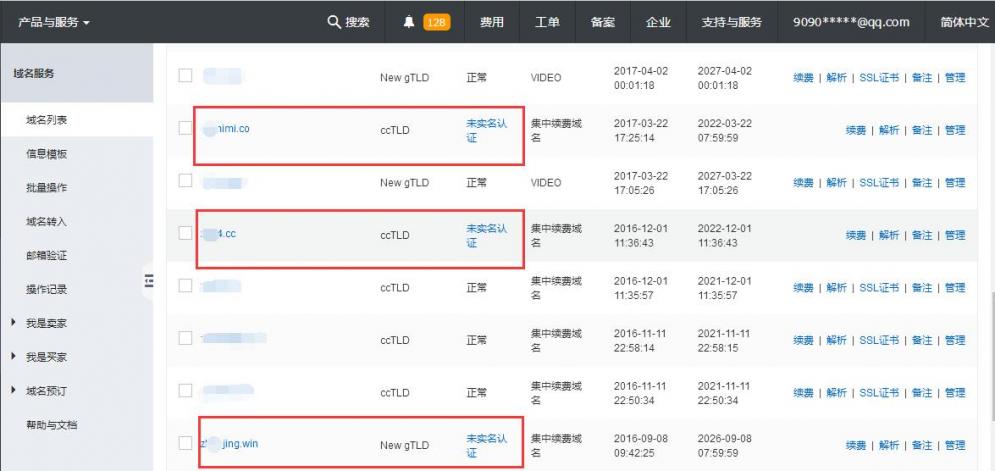Select 域名列表 in the sidebar
This screenshot has width=995, height=471.
47,121
